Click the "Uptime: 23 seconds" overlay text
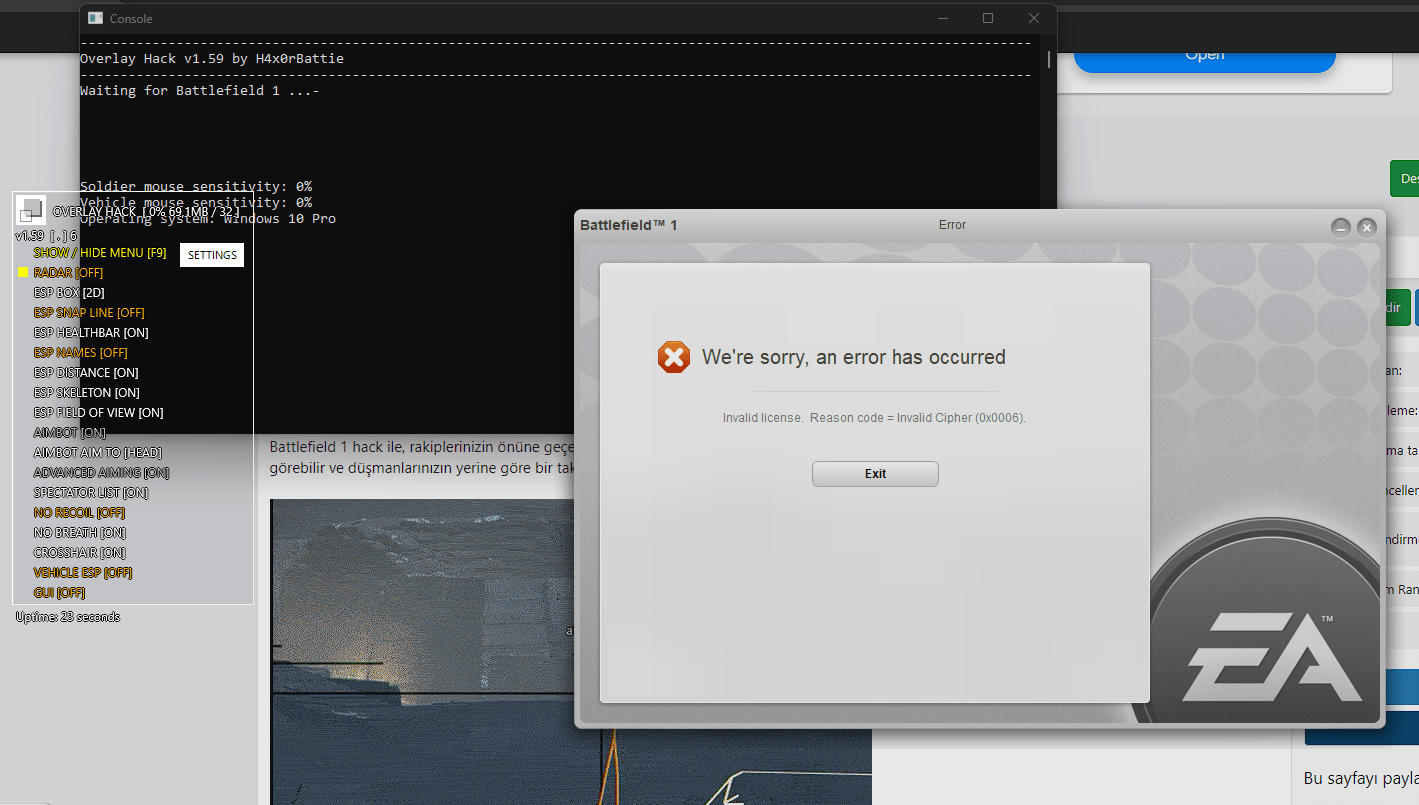 68,617
